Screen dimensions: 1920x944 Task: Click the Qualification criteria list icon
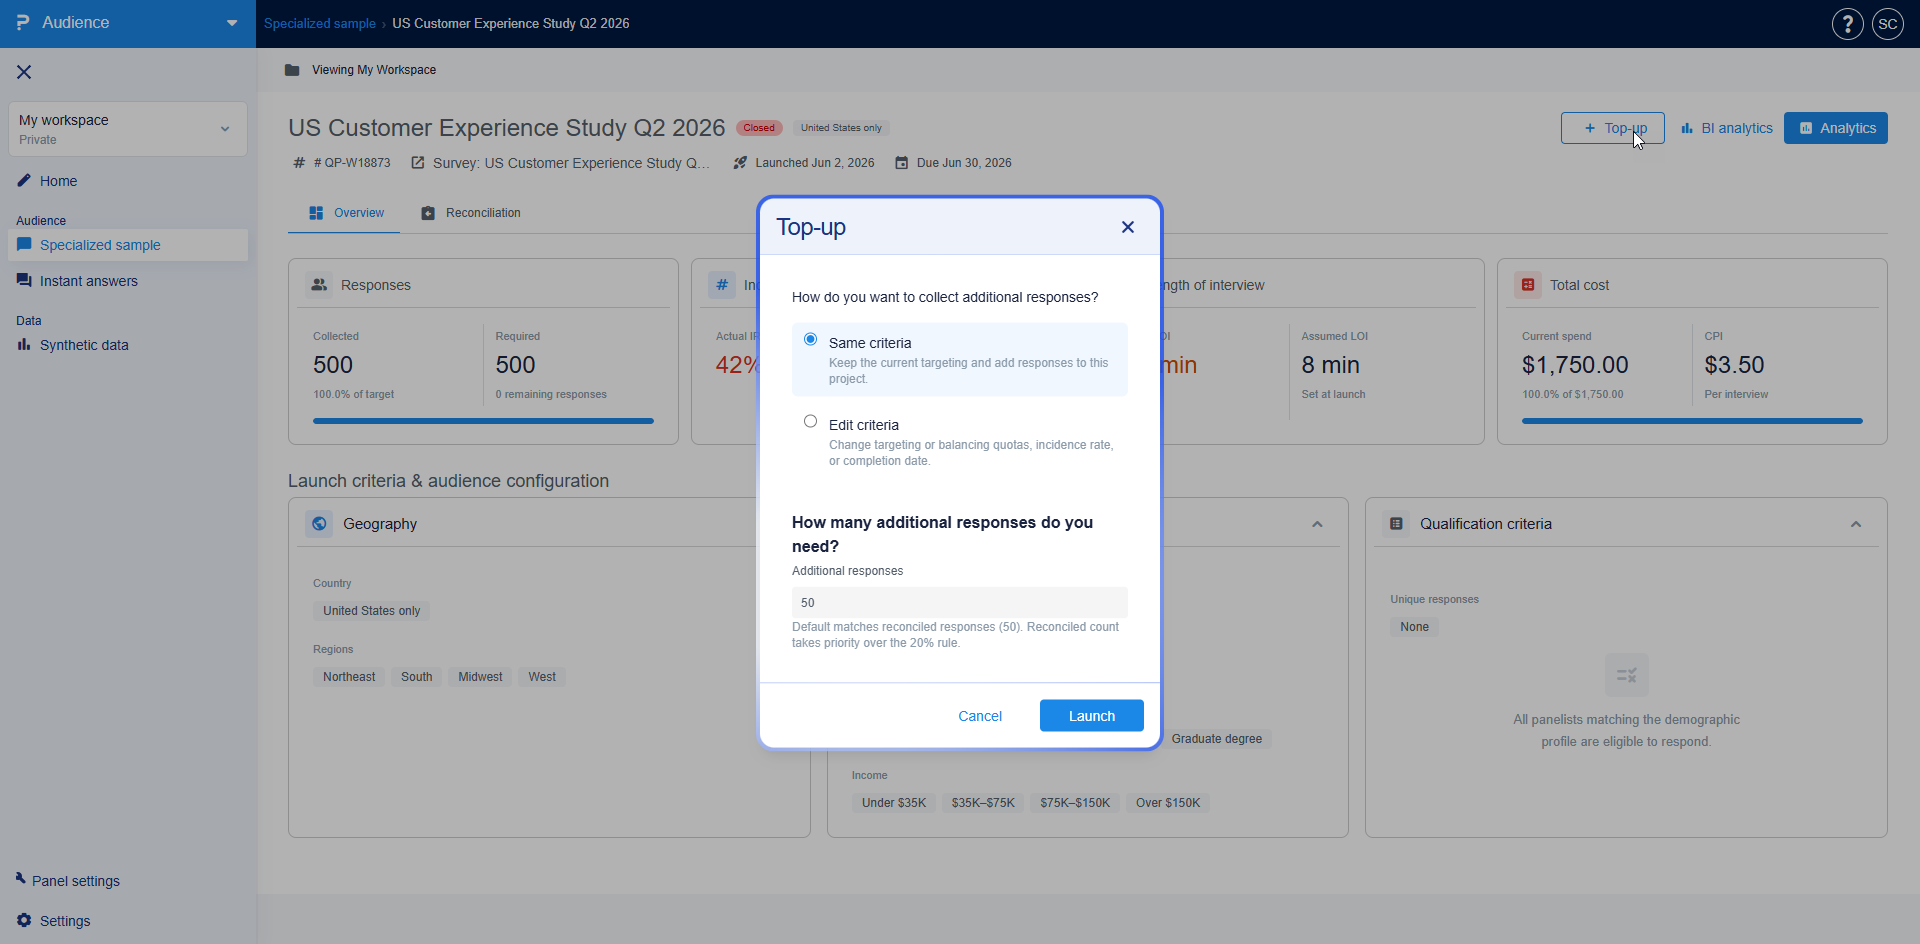pyautogui.click(x=1396, y=523)
